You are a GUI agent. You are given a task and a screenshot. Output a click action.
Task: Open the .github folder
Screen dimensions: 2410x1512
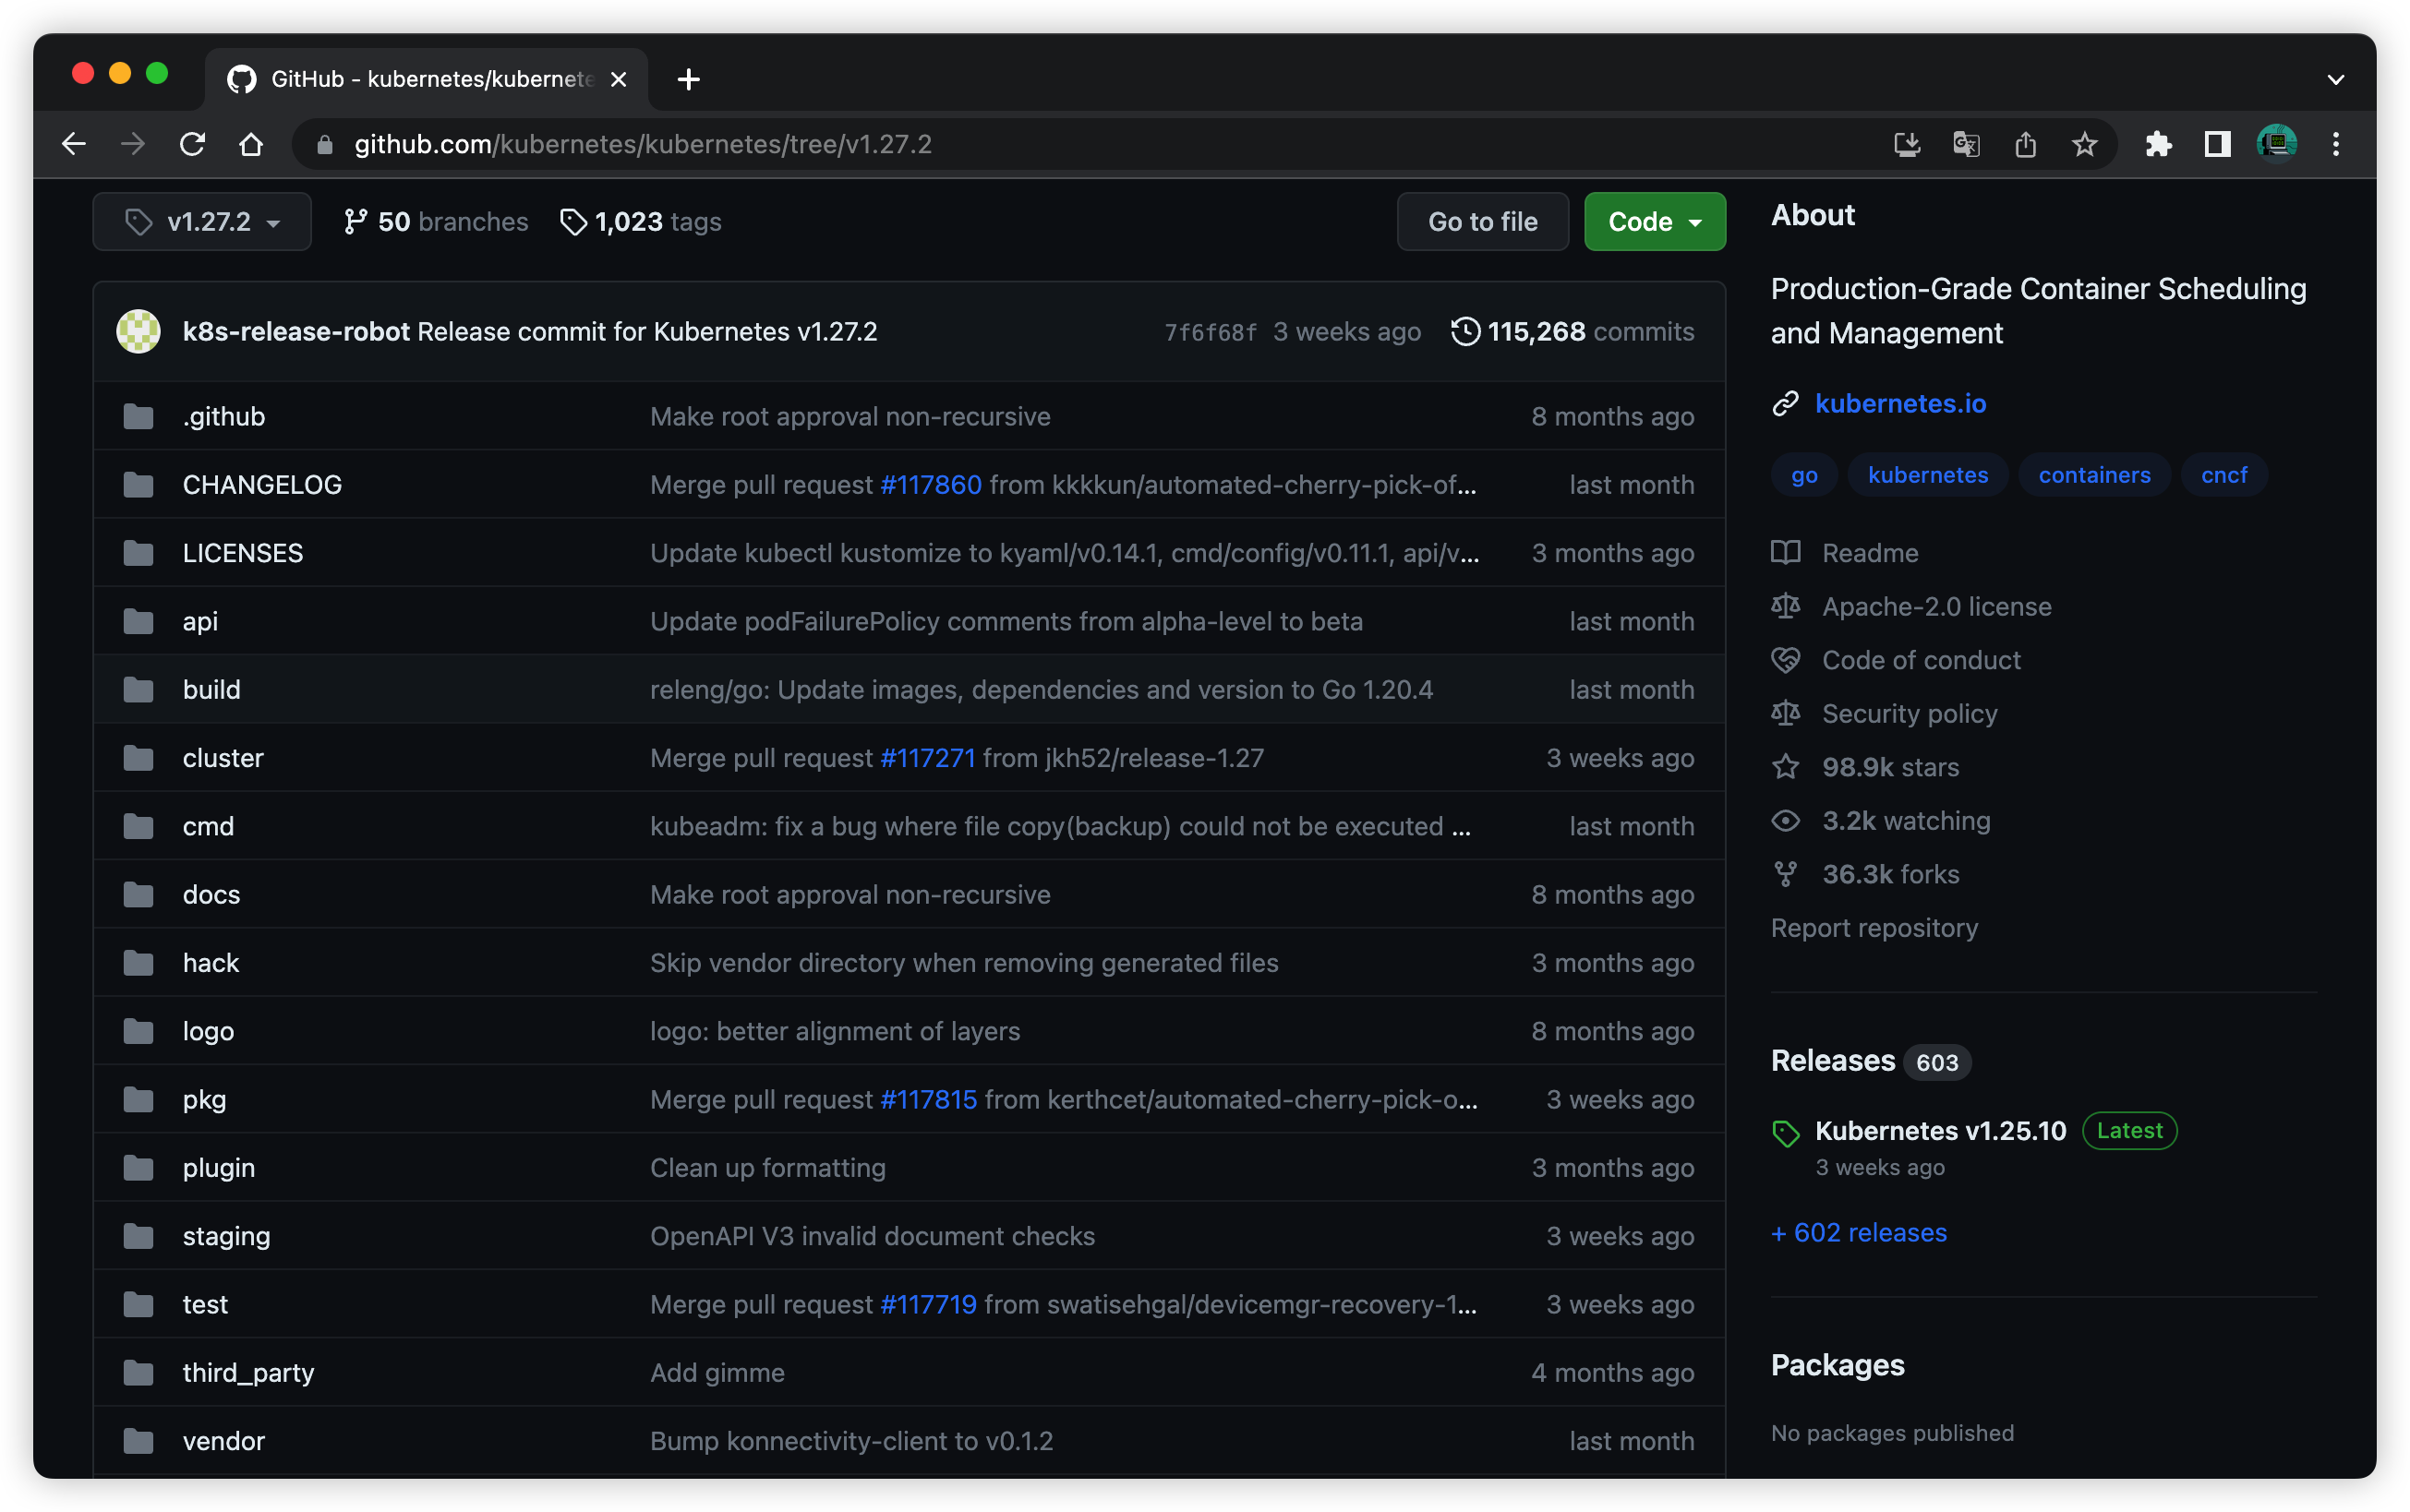224,416
